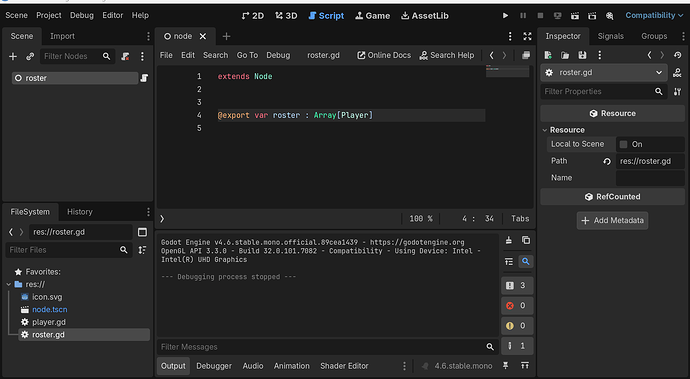Image resolution: width=690 pixels, height=379 pixels.
Task: Open the AssetLib workspace
Action: (x=425, y=16)
